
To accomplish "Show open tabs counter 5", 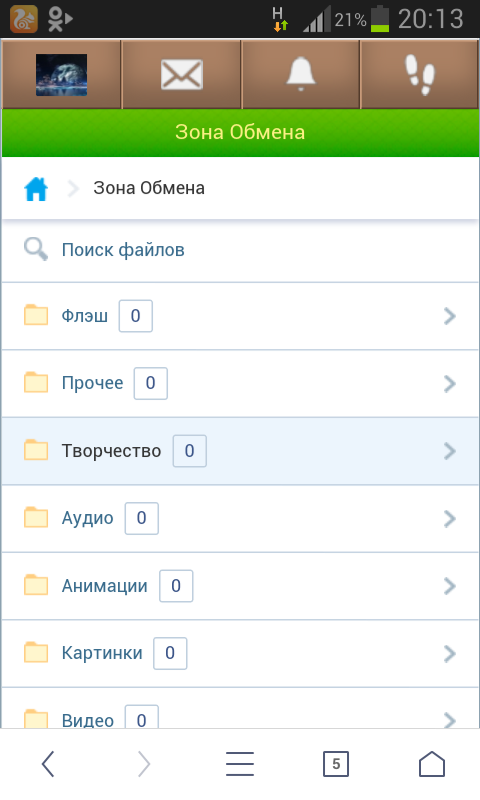I will 336,764.
